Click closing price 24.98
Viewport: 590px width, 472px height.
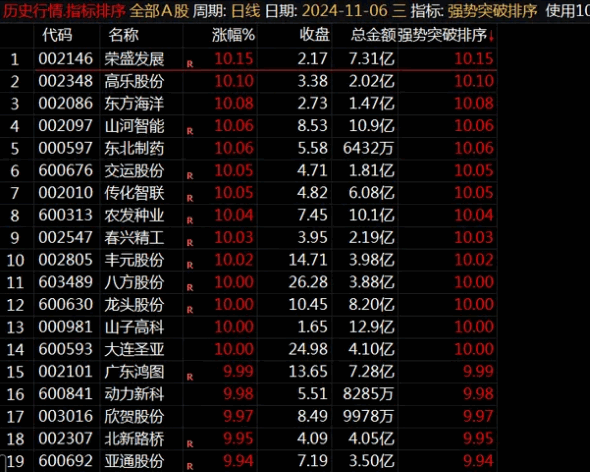(x=308, y=349)
